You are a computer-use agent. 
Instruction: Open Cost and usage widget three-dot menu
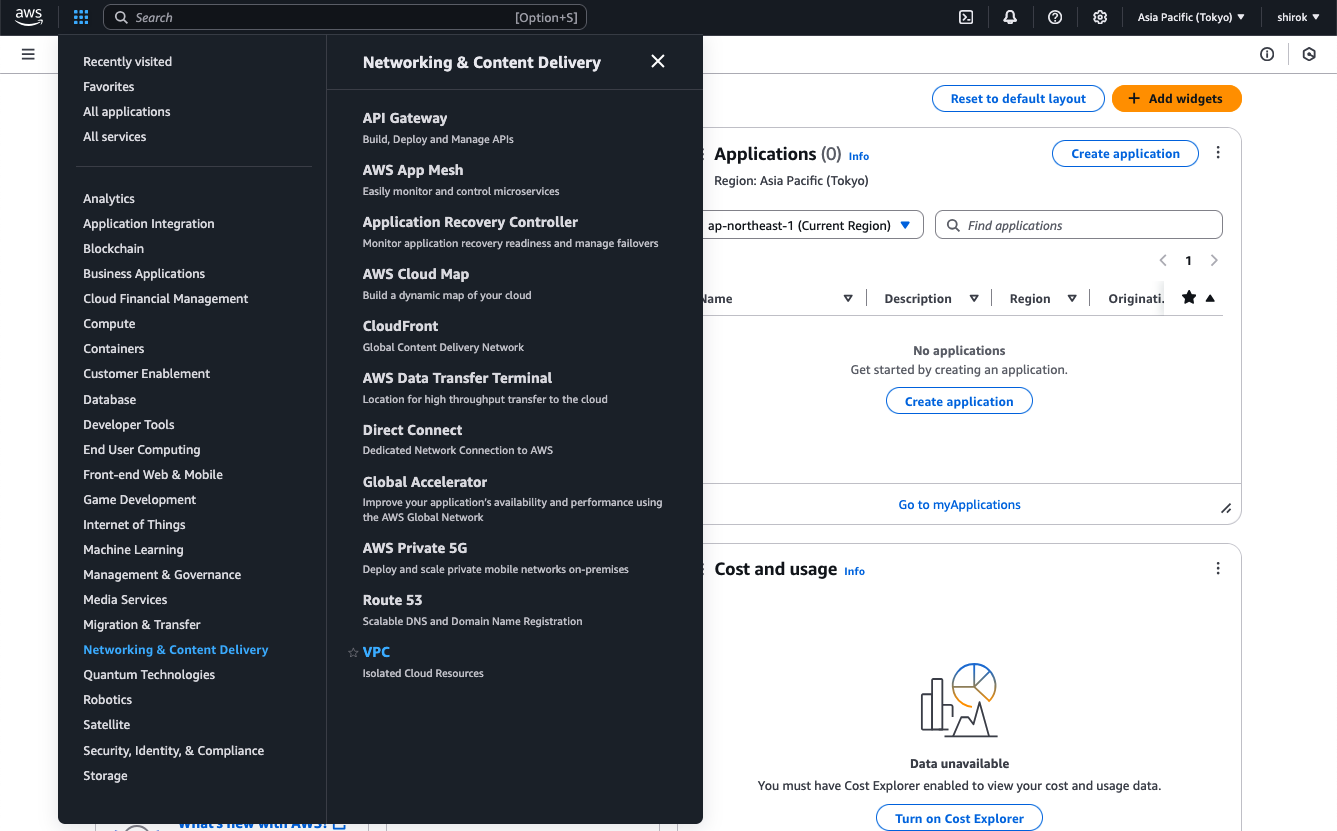[x=1218, y=568]
